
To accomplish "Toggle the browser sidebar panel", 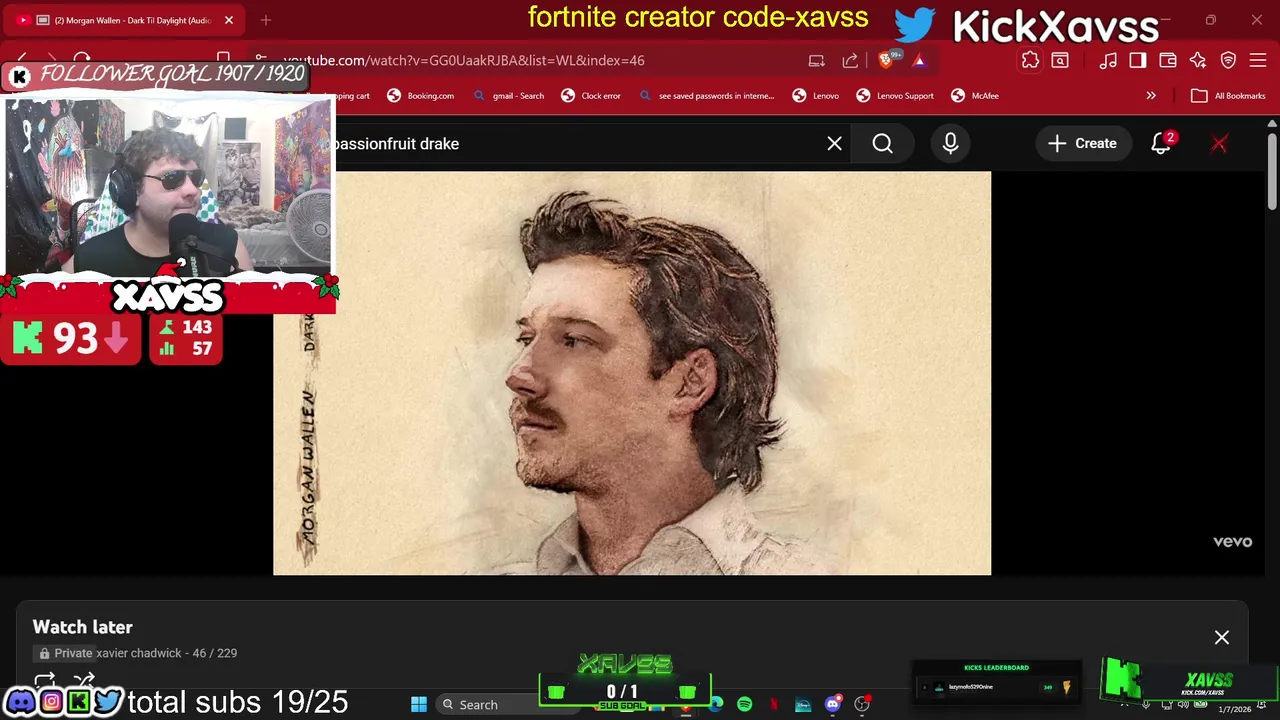I will click(x=1138, y=60).
